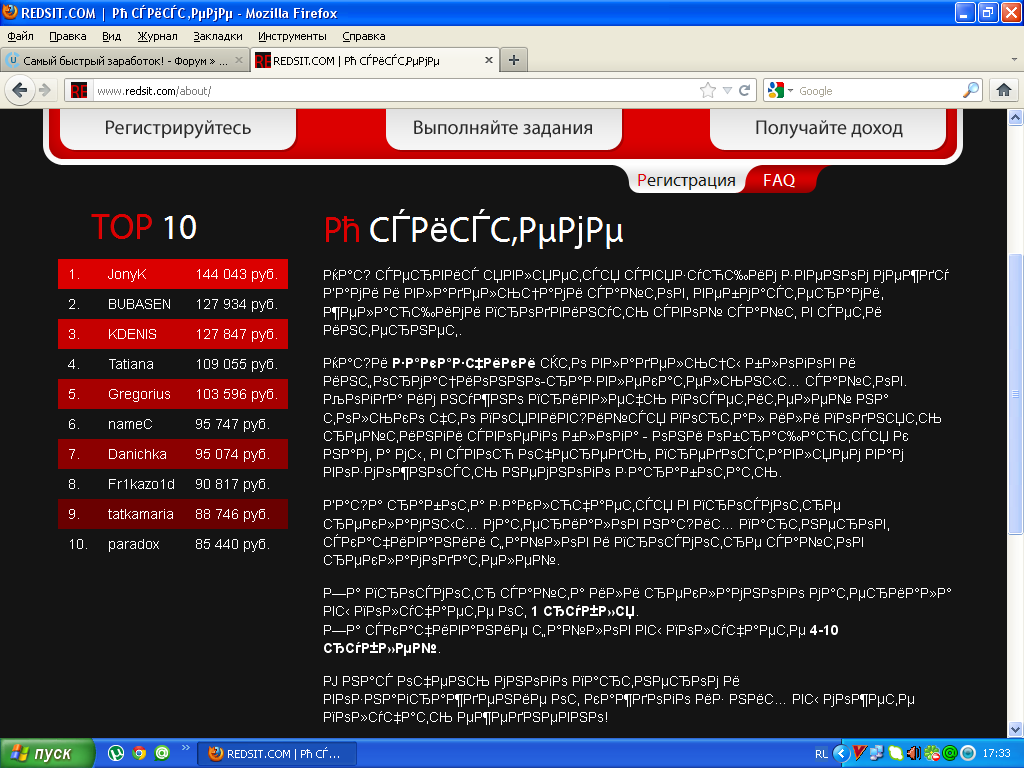Open the address bar history dropdown arrow
Screen dimensions: 1024x768
pos(727,91)
